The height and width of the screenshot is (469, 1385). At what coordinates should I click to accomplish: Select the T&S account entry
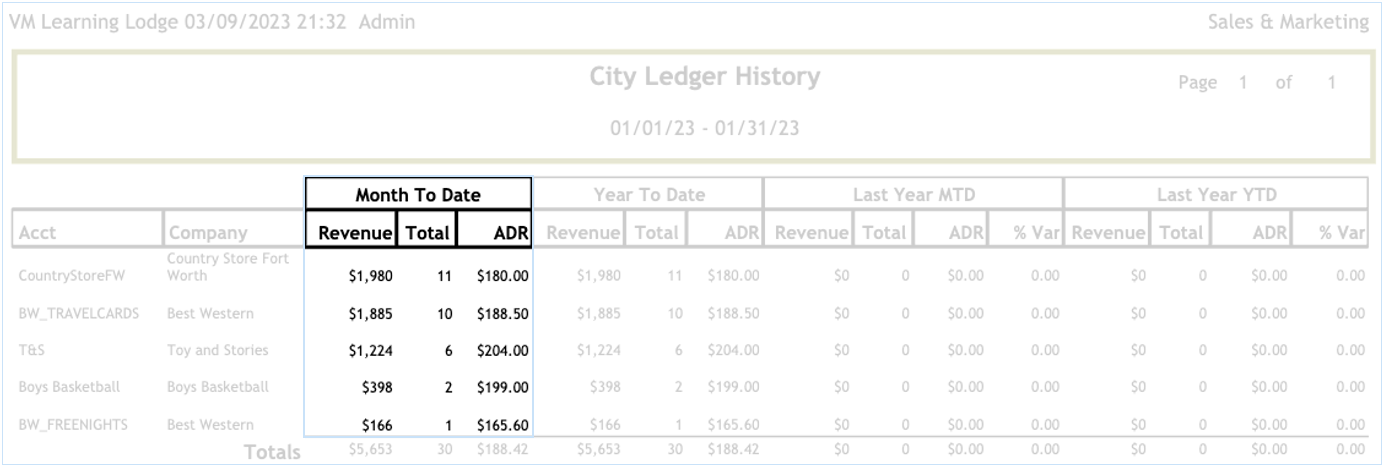32,350
